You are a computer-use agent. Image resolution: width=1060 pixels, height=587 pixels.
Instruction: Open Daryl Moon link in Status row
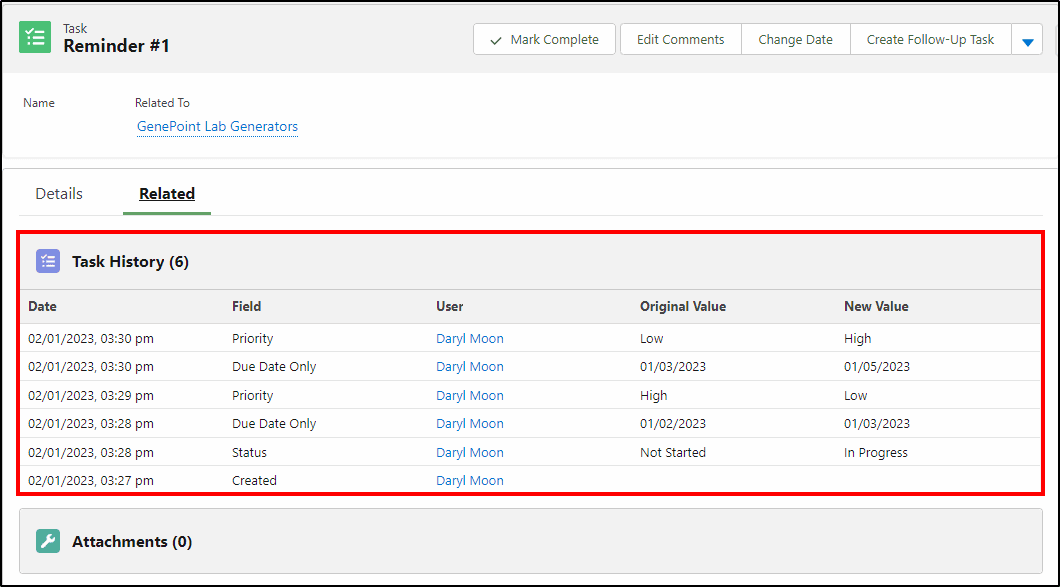[470, 452]
